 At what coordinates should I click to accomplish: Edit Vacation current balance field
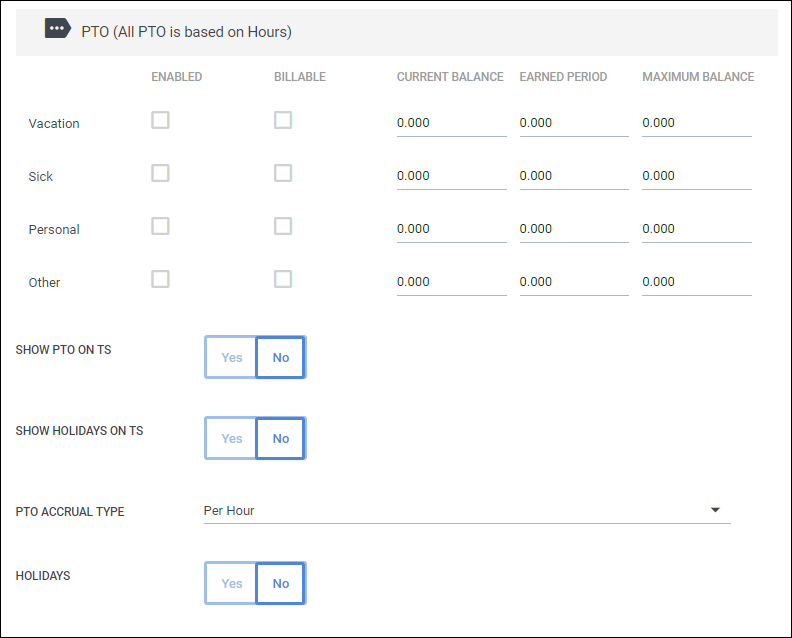452,123
